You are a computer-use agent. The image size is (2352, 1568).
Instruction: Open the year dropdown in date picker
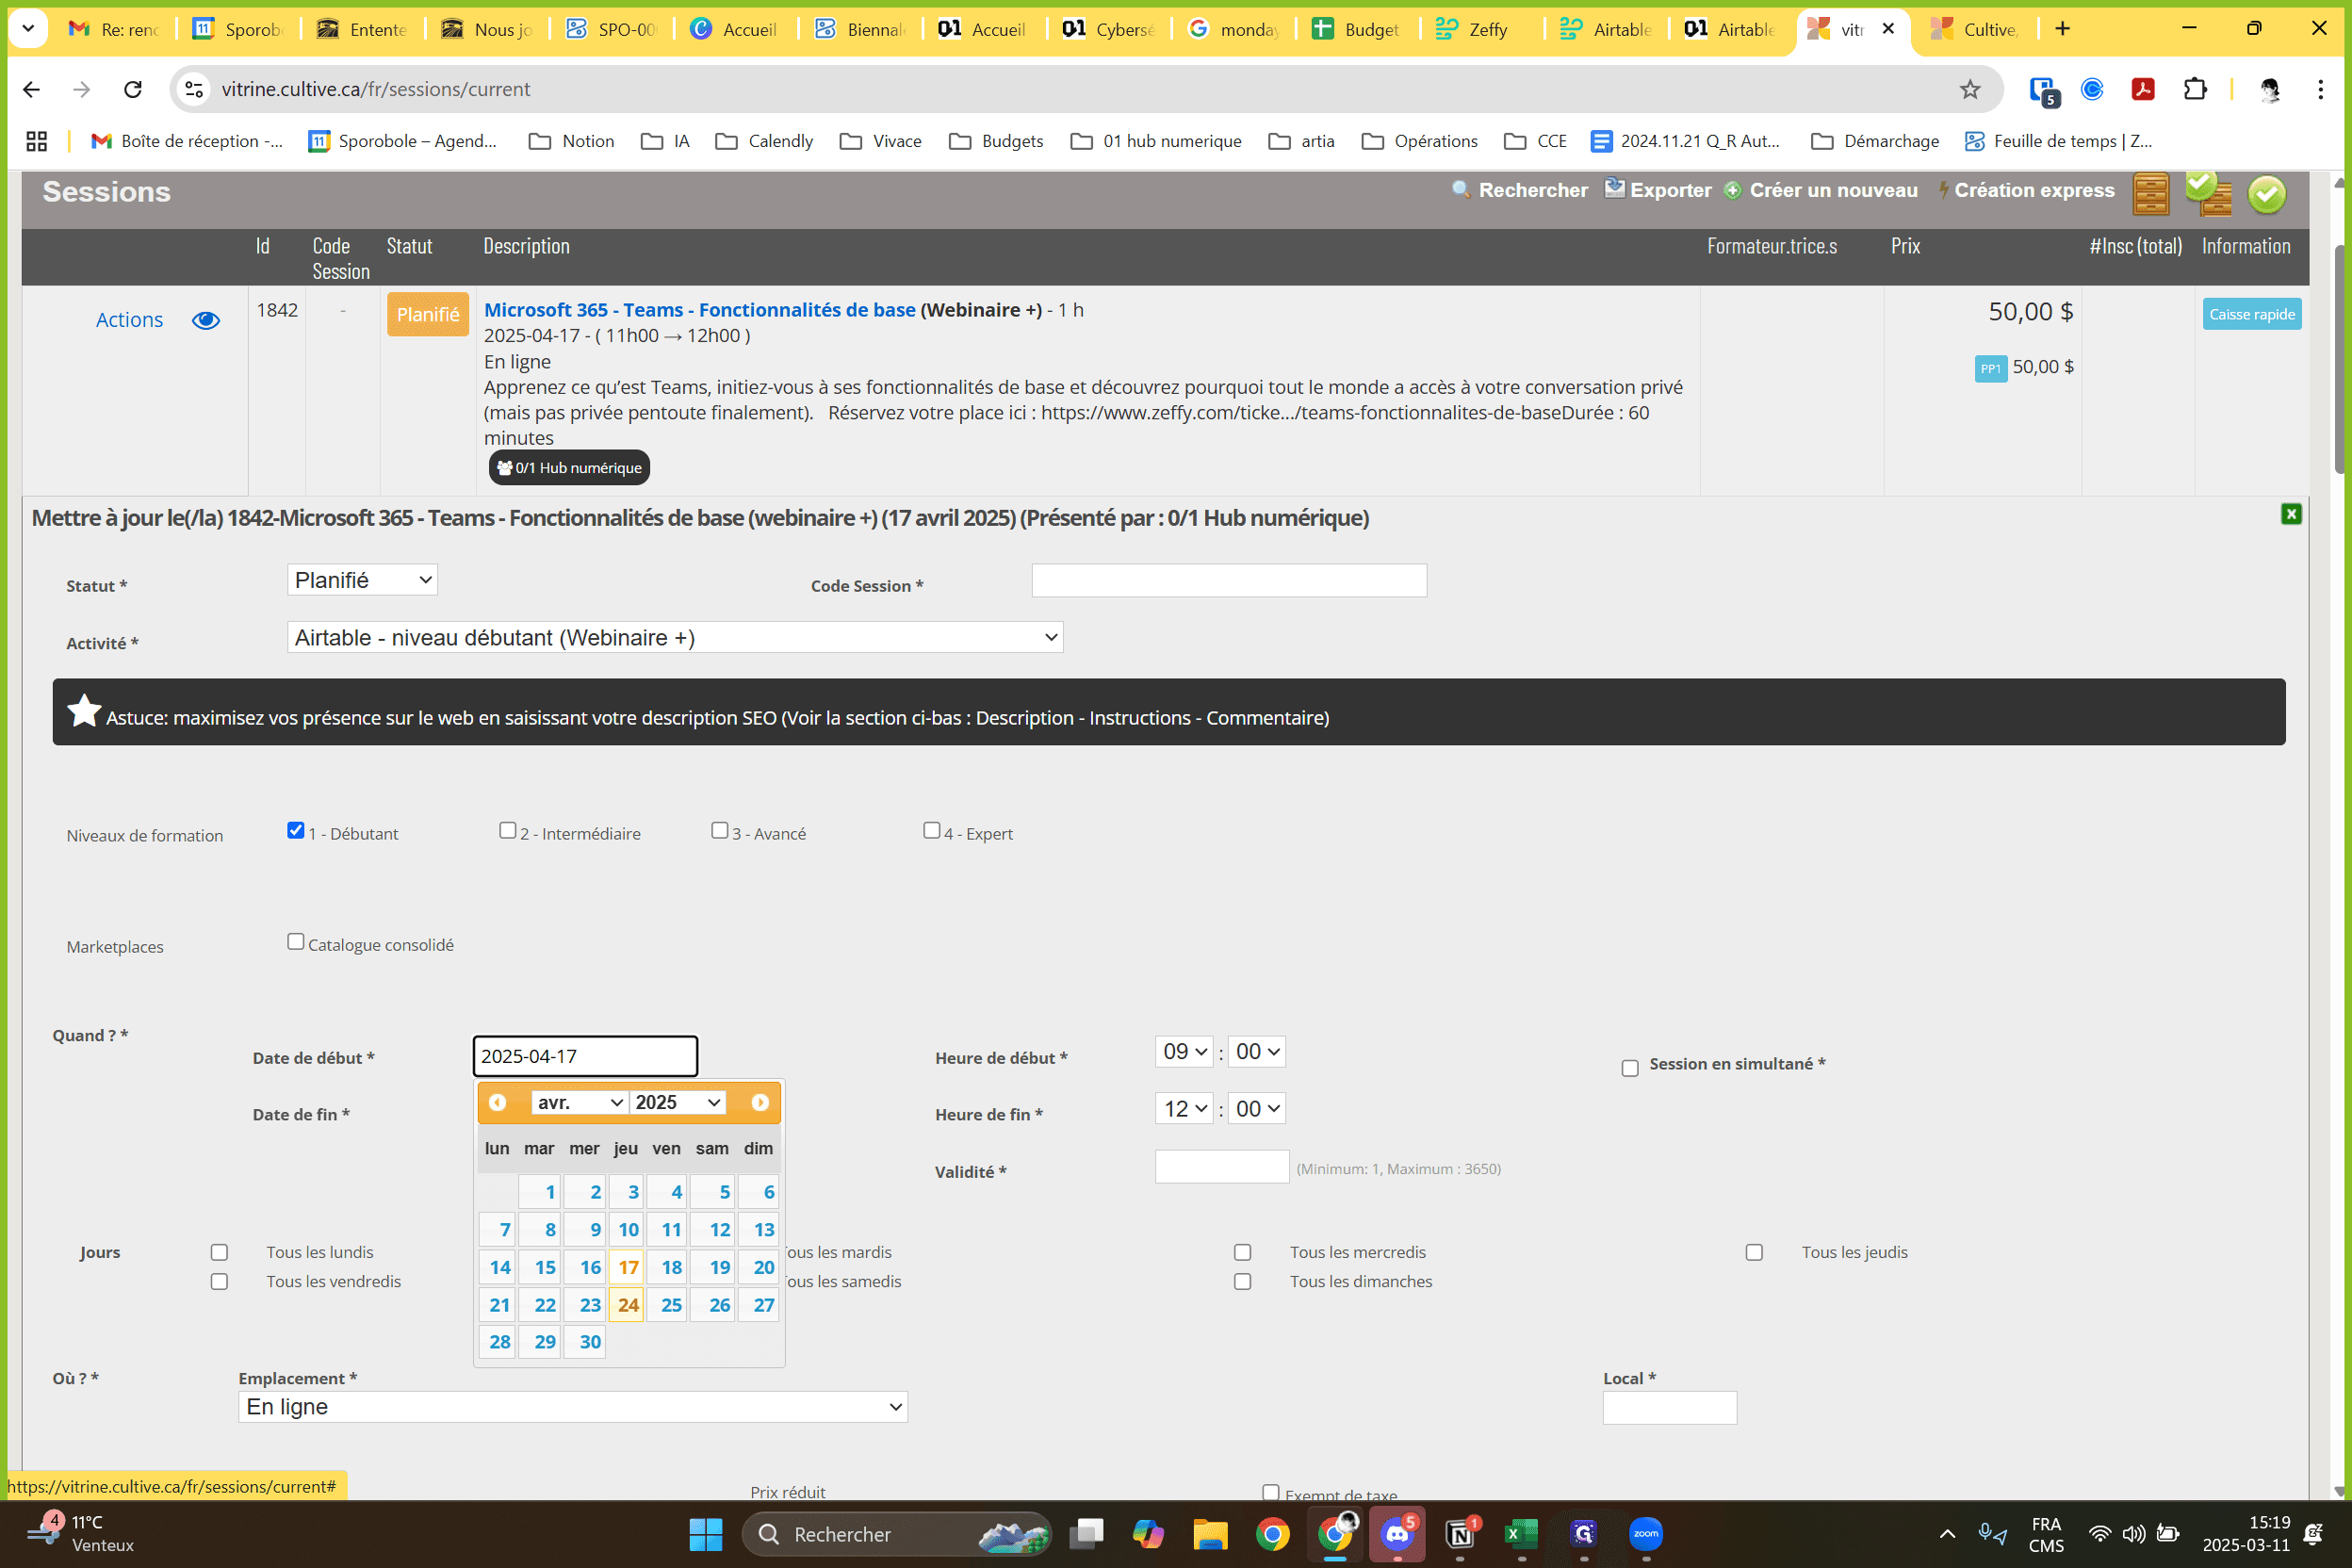coord(677,1102)
